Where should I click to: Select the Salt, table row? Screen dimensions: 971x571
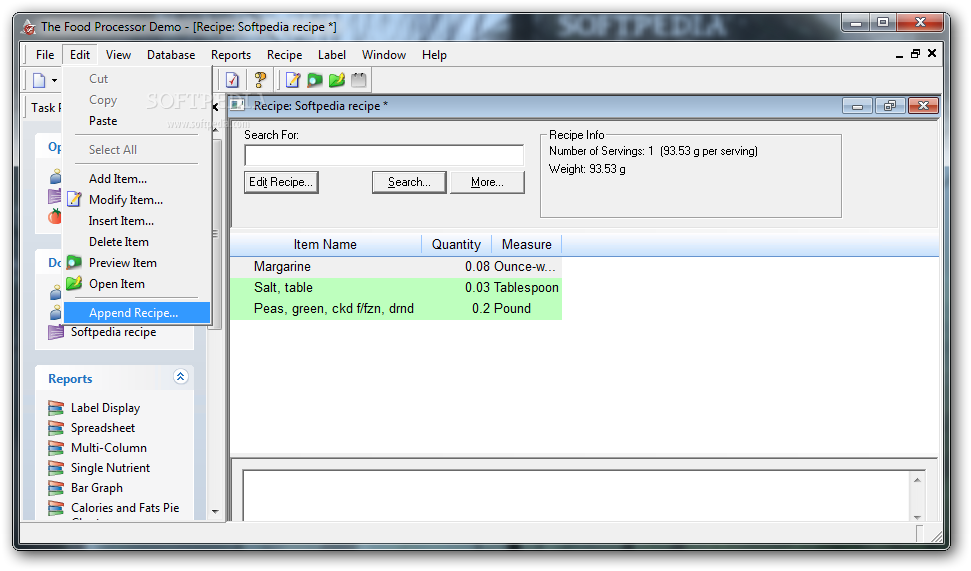396,287
